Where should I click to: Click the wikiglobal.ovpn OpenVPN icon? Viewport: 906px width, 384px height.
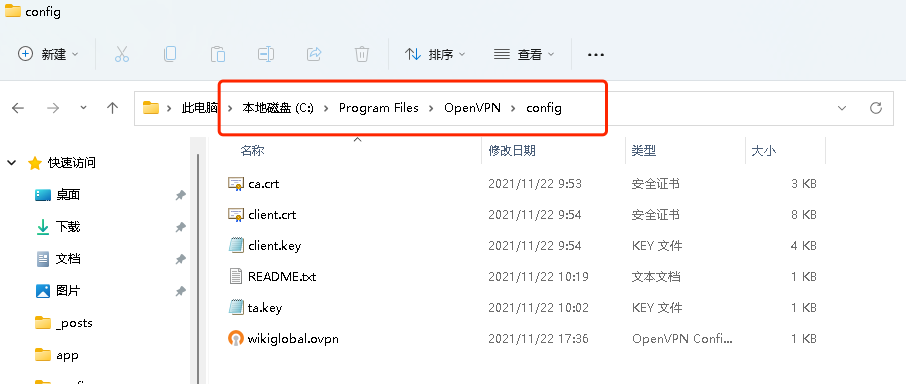point(236,338)
